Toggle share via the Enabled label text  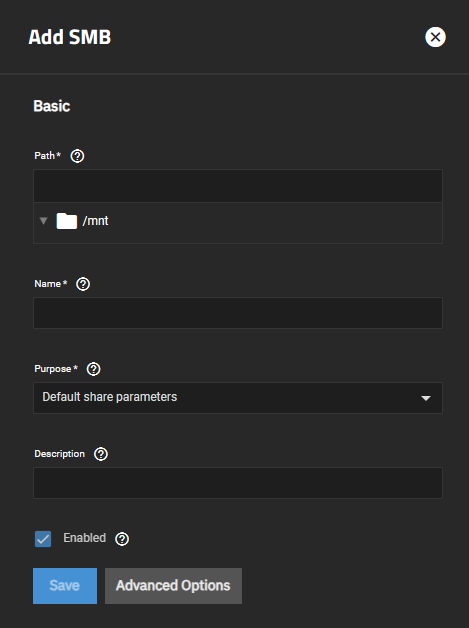pos(85,538)
